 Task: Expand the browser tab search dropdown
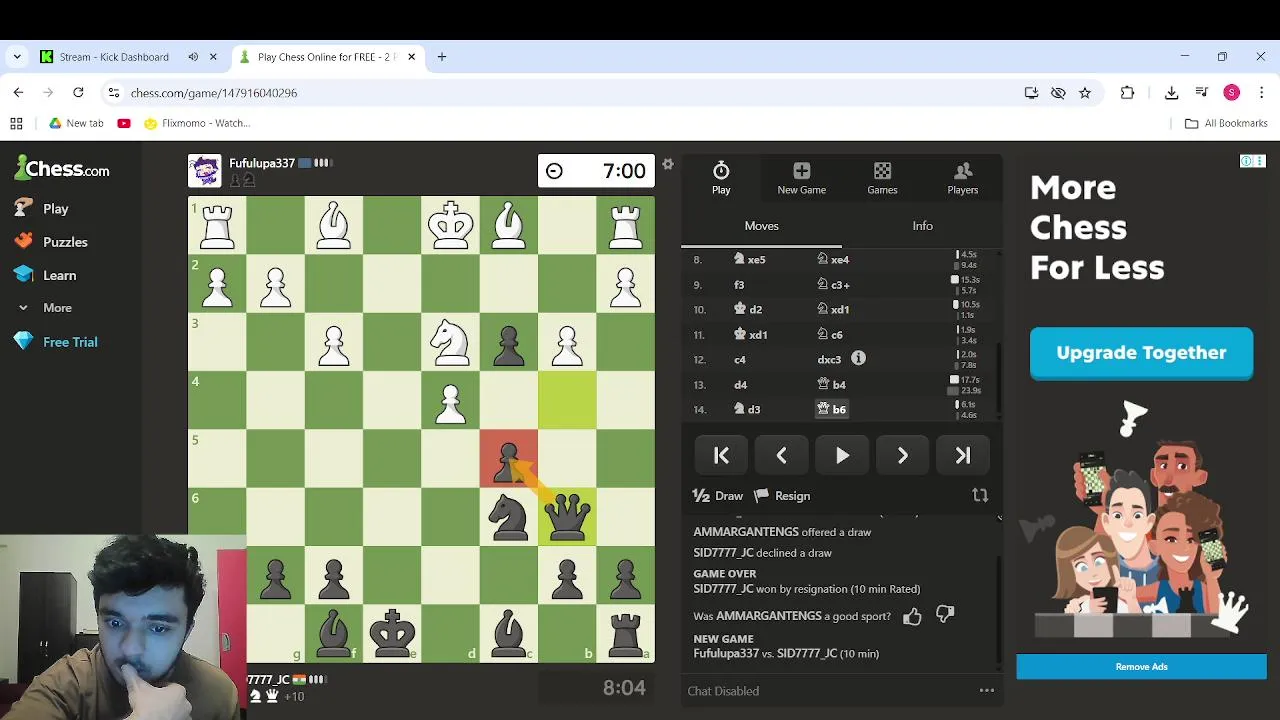coord(17,57)
